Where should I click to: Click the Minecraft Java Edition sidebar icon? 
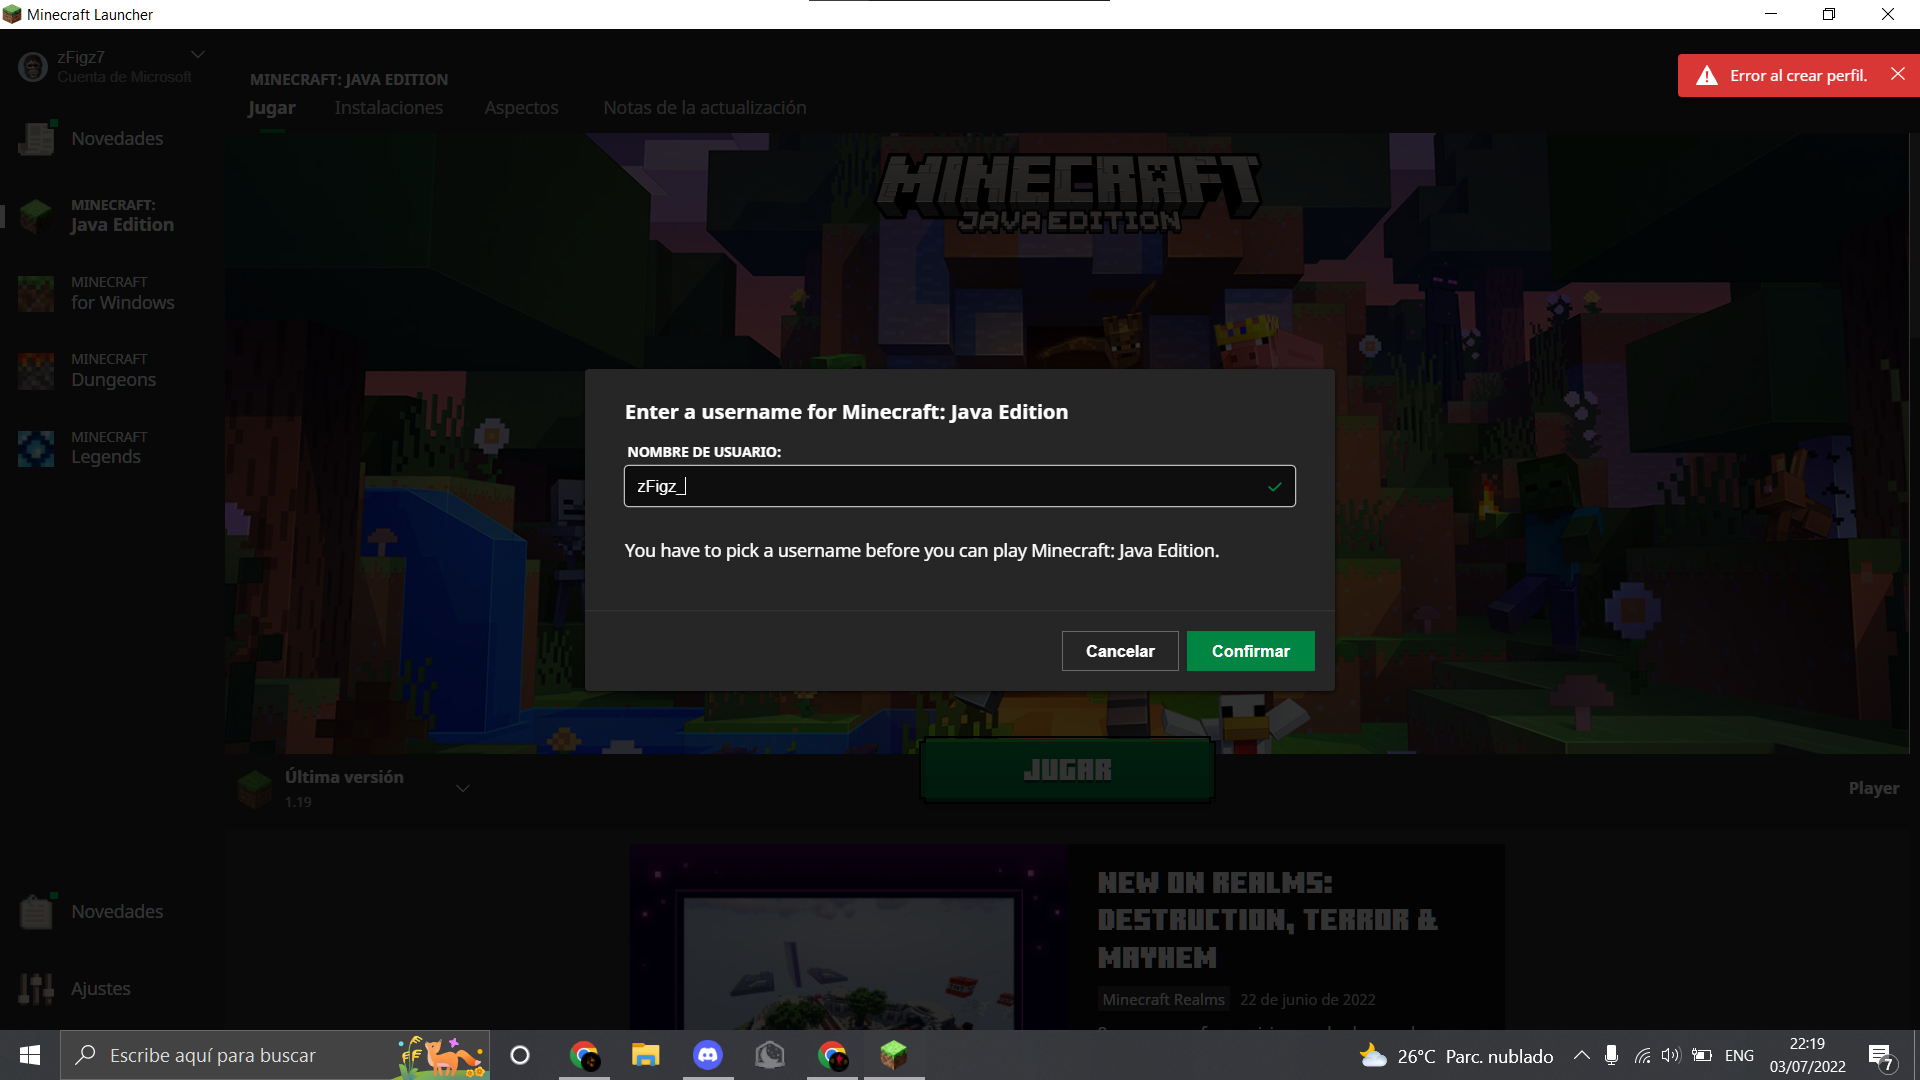(x=36, y=215)
